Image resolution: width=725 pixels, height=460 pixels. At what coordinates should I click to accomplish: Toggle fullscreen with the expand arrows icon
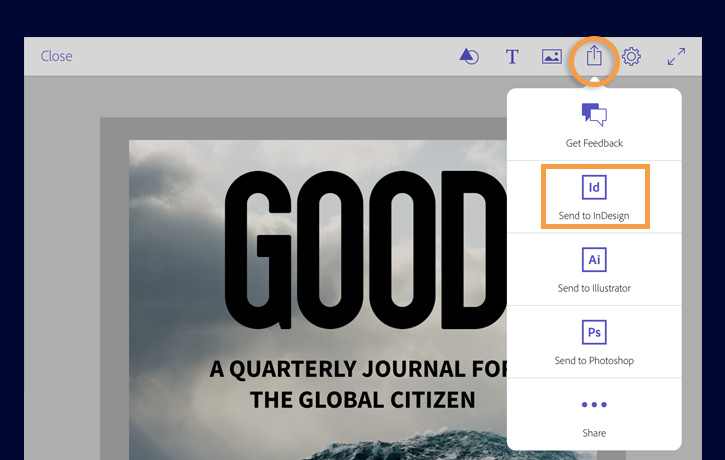click(x=676, y=56)
